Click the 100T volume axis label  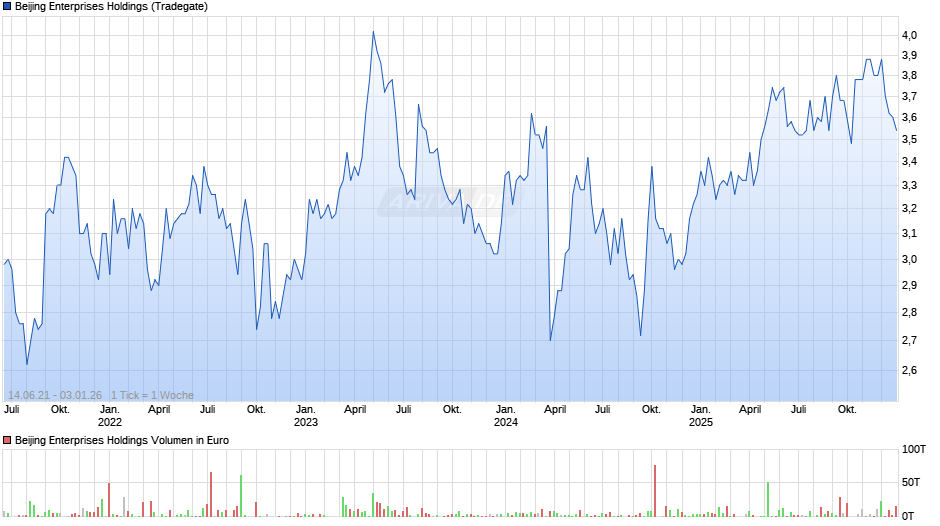pyautogui.click(x=914, y=449)
